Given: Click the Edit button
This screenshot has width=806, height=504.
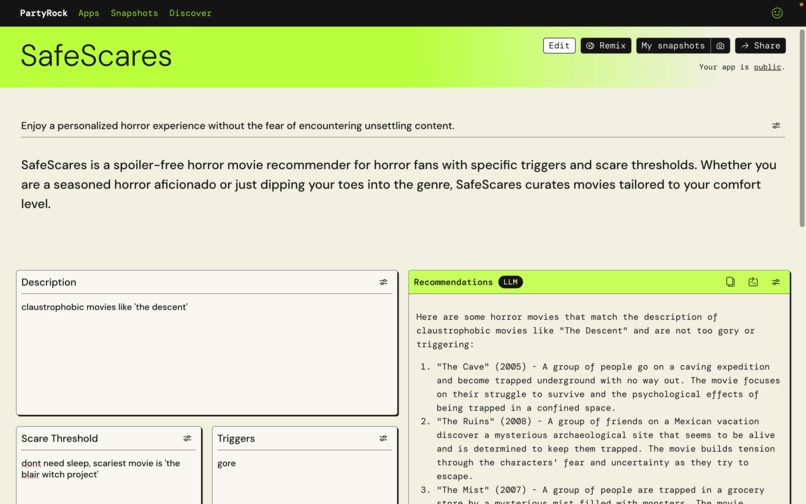Looking at the screenshot, I should tap(559, 46).
